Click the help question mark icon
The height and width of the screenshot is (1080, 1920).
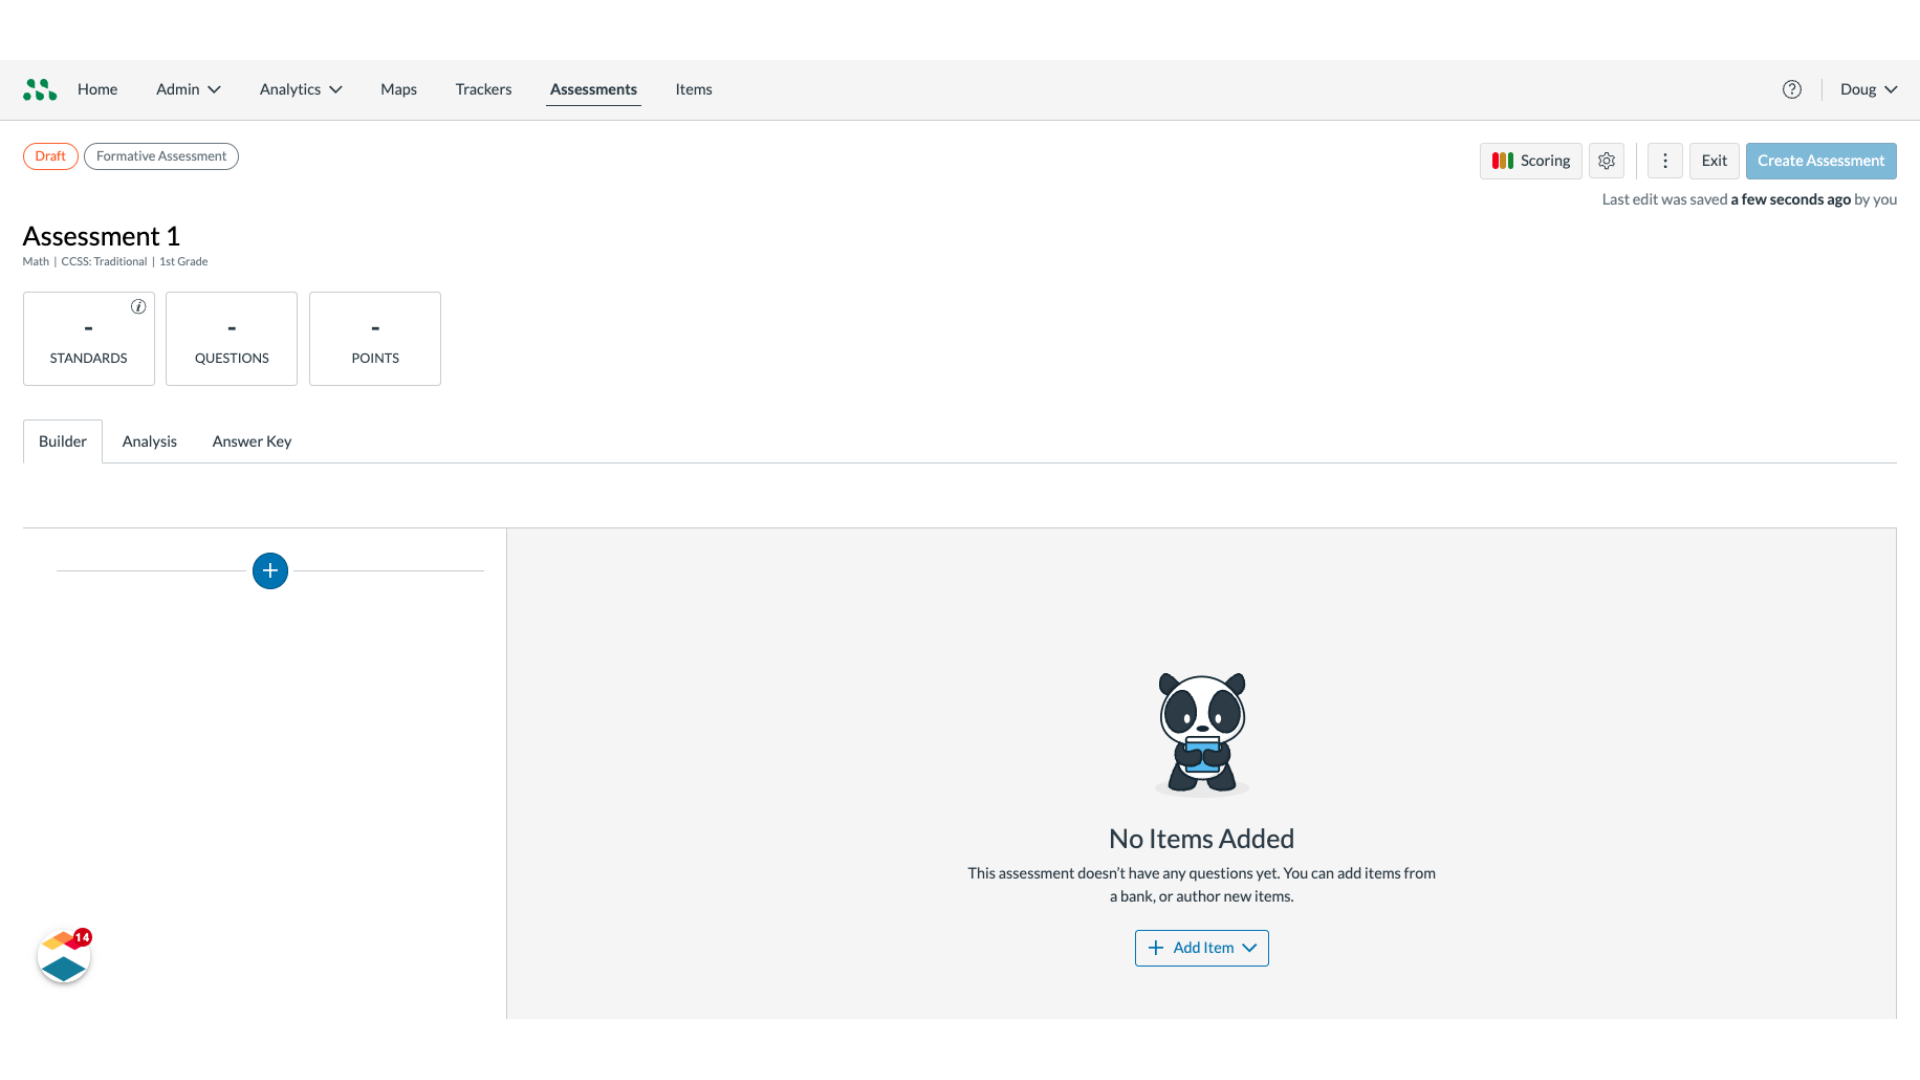click(x=1792, y=88)
